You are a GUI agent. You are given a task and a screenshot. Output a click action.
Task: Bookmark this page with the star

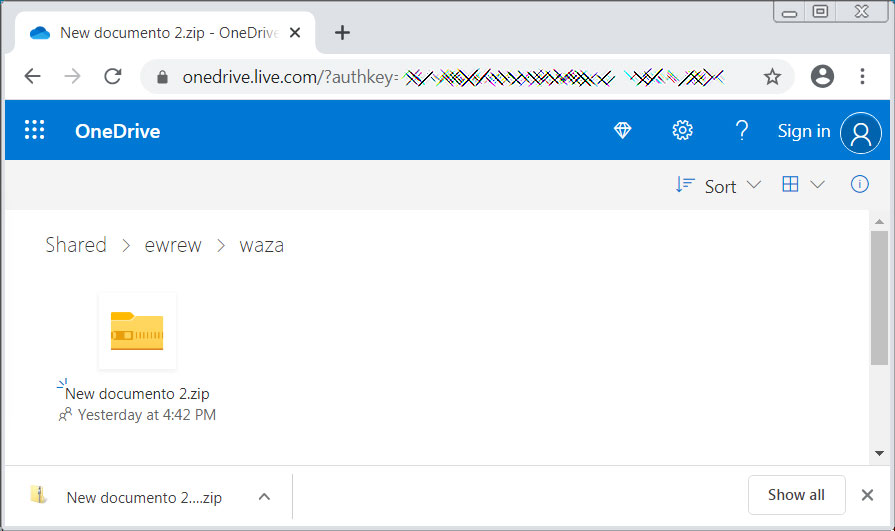(772, 77)
